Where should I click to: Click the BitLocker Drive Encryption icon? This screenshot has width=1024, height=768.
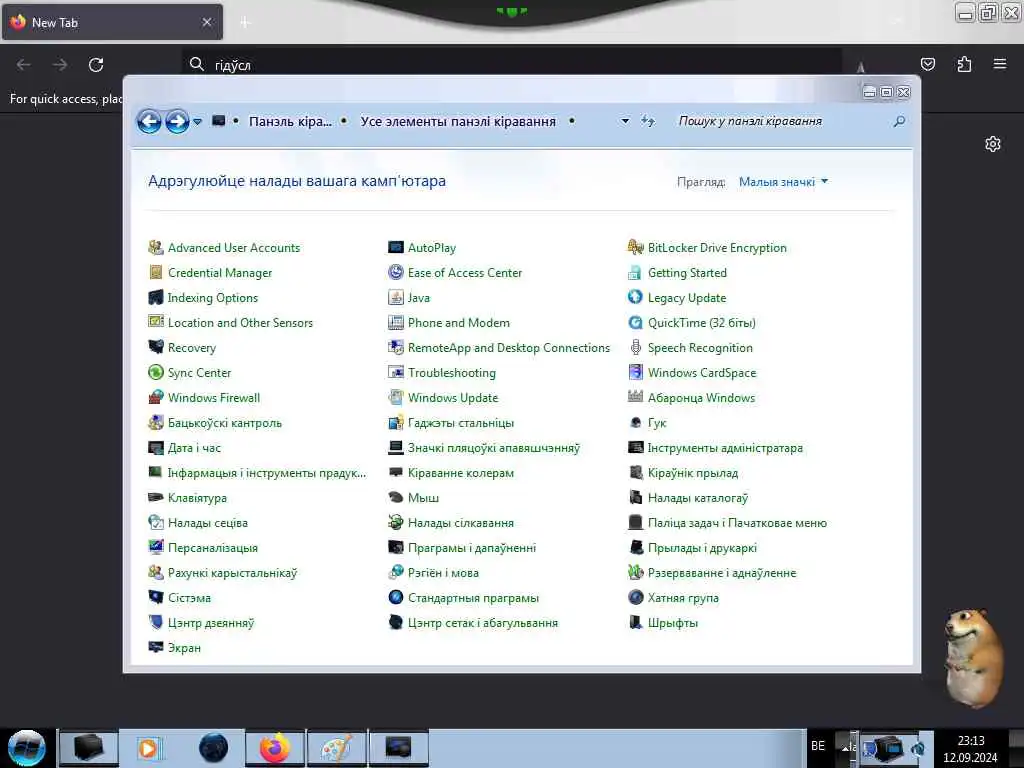[635, 248]
